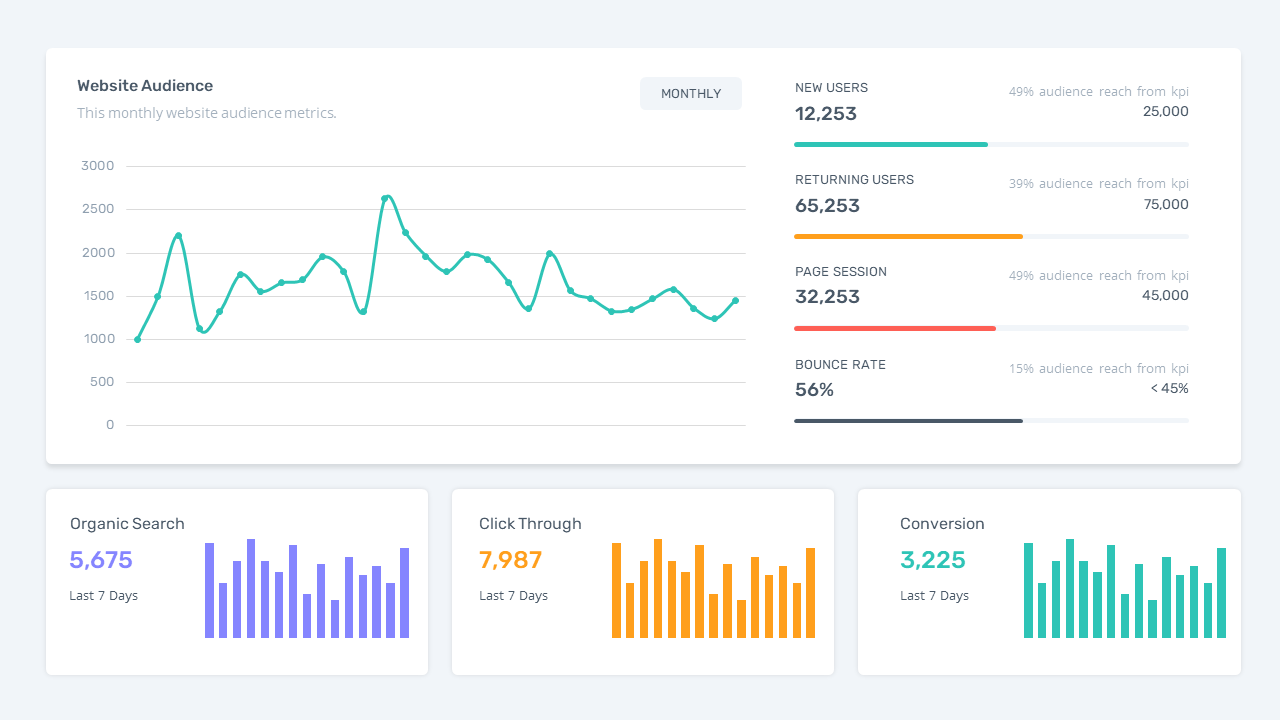1280x720 pixels.
Task: Select the PAGE SESSION metric
Action: tap(840, 271)
